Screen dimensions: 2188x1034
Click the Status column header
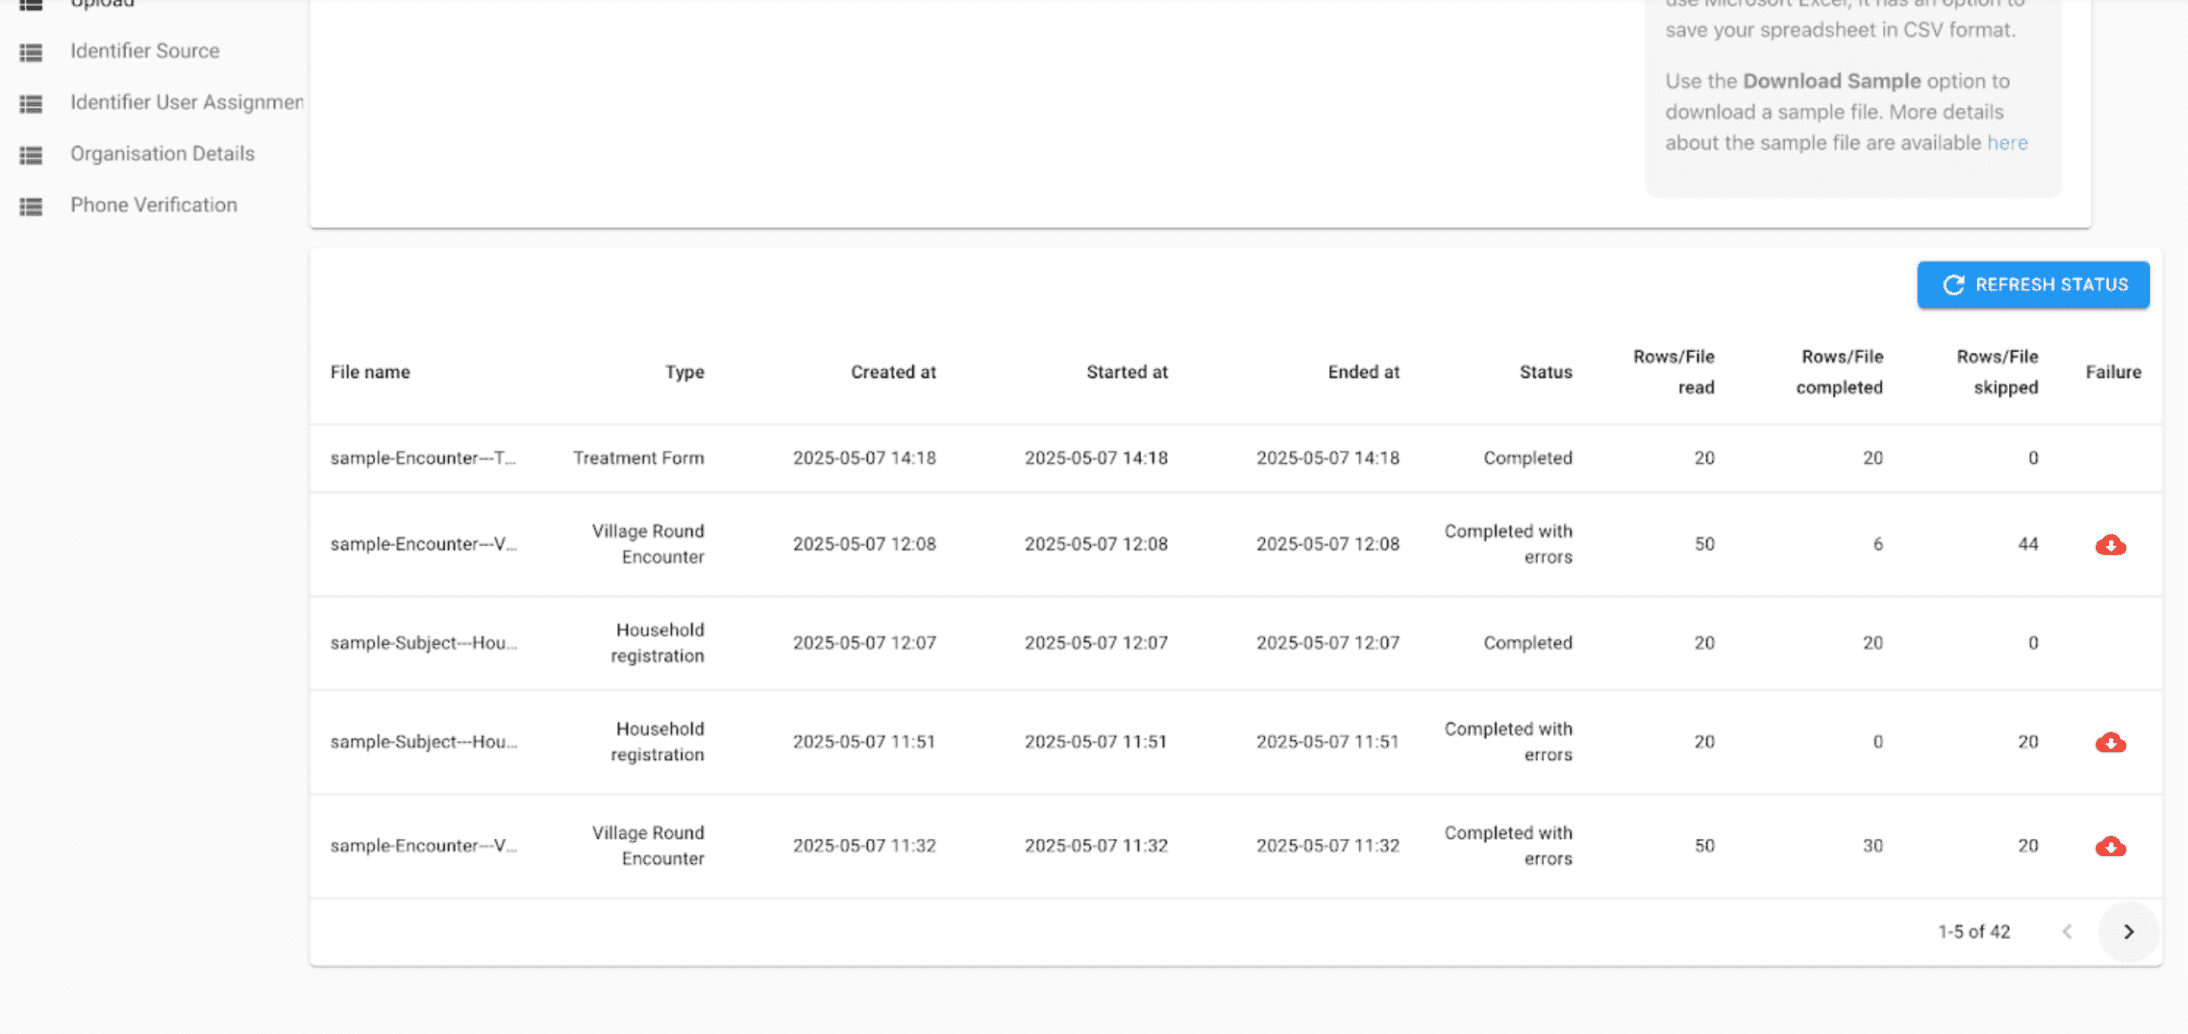pyautogui.click(x=1546, y=372)
